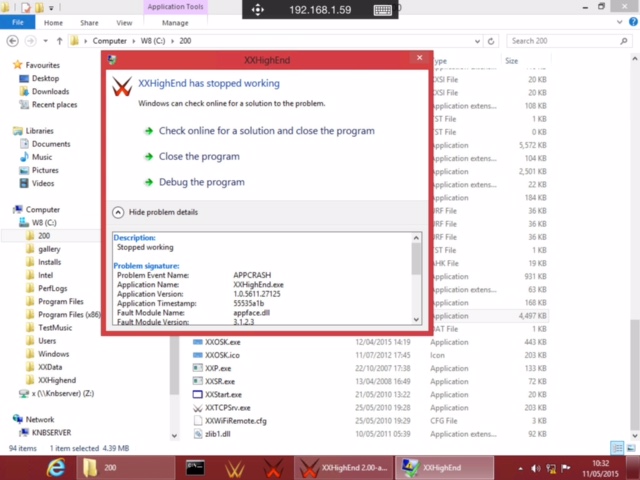The height and width of the screenshot is (480, 640).
Task: Show hidden tray icons arrow
Action: point(520,469)
